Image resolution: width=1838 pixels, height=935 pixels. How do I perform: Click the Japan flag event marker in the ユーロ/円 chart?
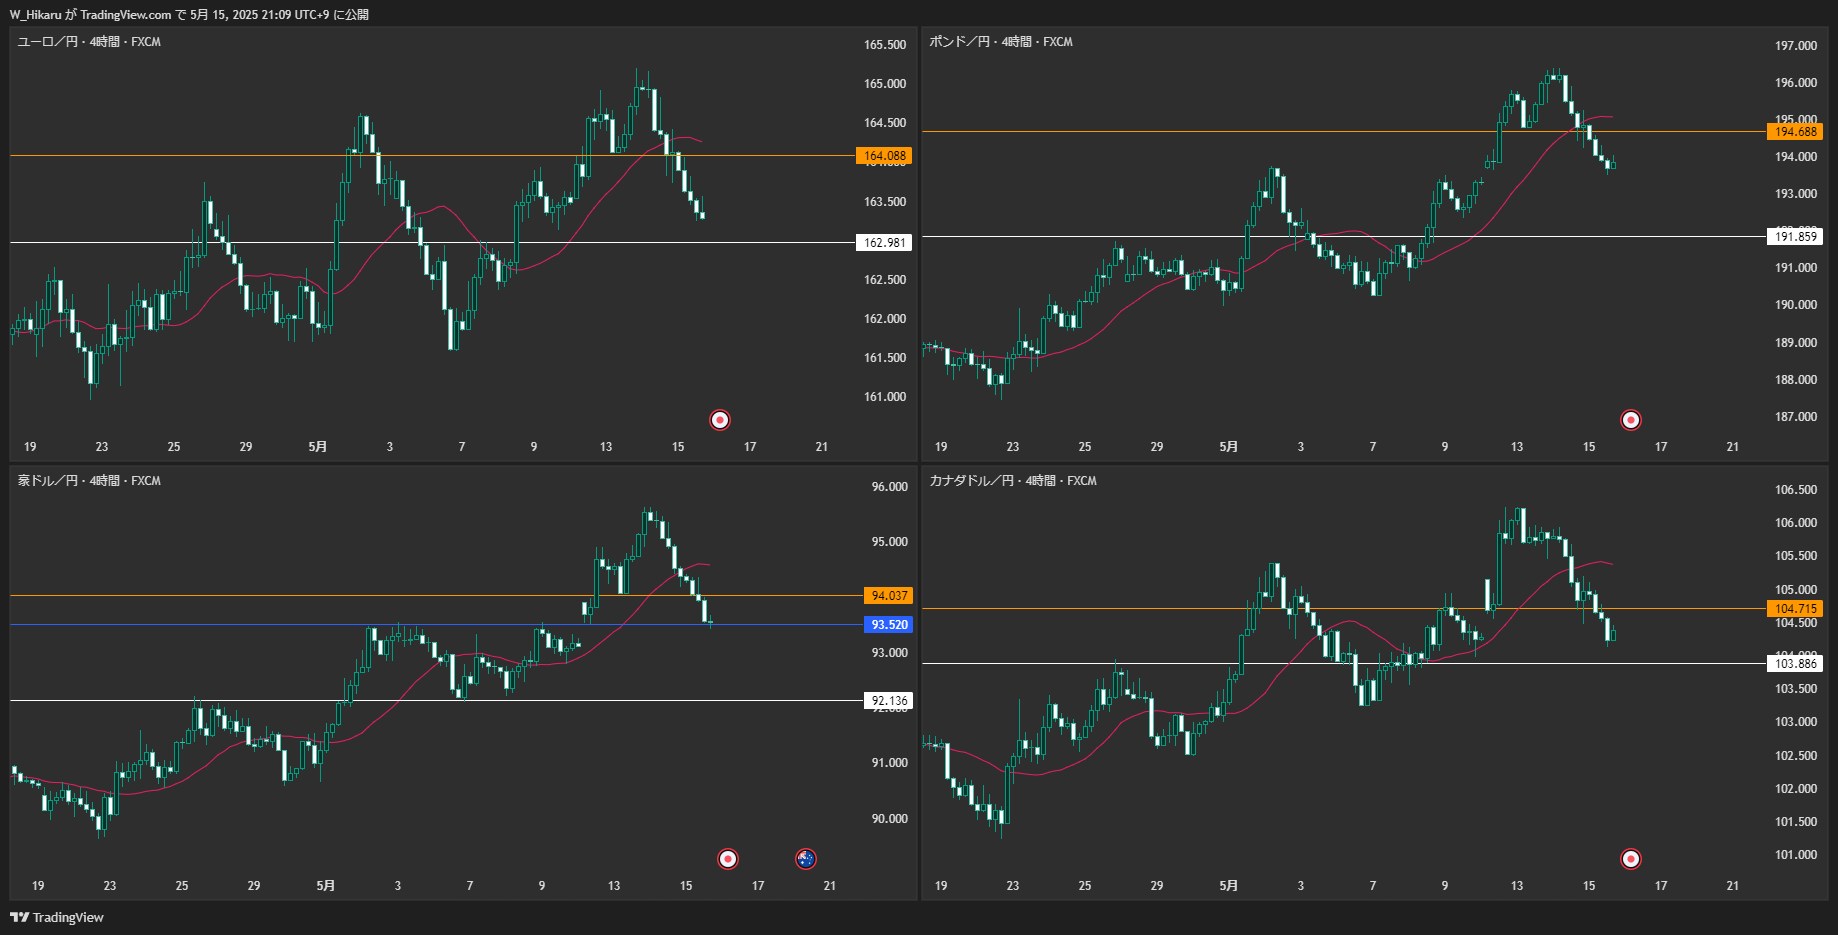pos(720,420)
